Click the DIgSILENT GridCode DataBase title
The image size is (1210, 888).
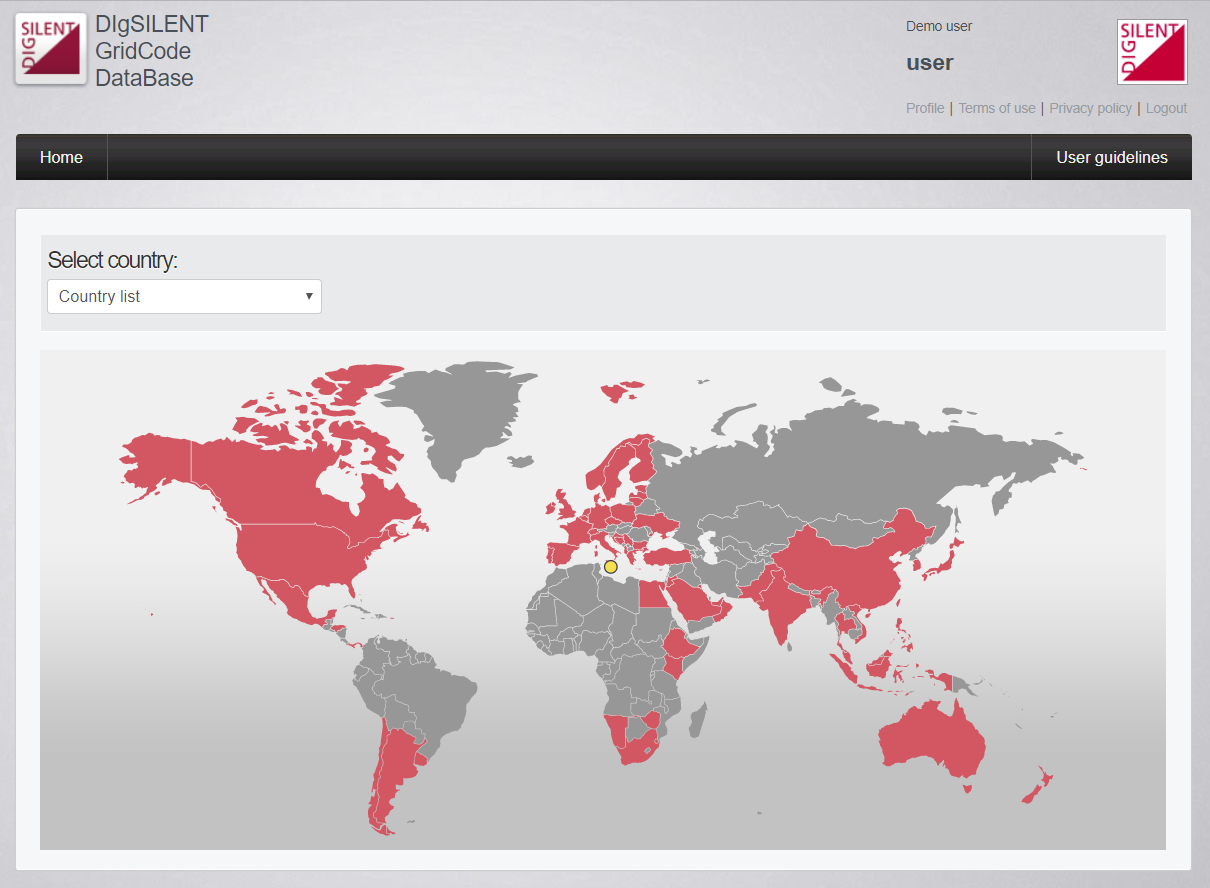point(152,51)
